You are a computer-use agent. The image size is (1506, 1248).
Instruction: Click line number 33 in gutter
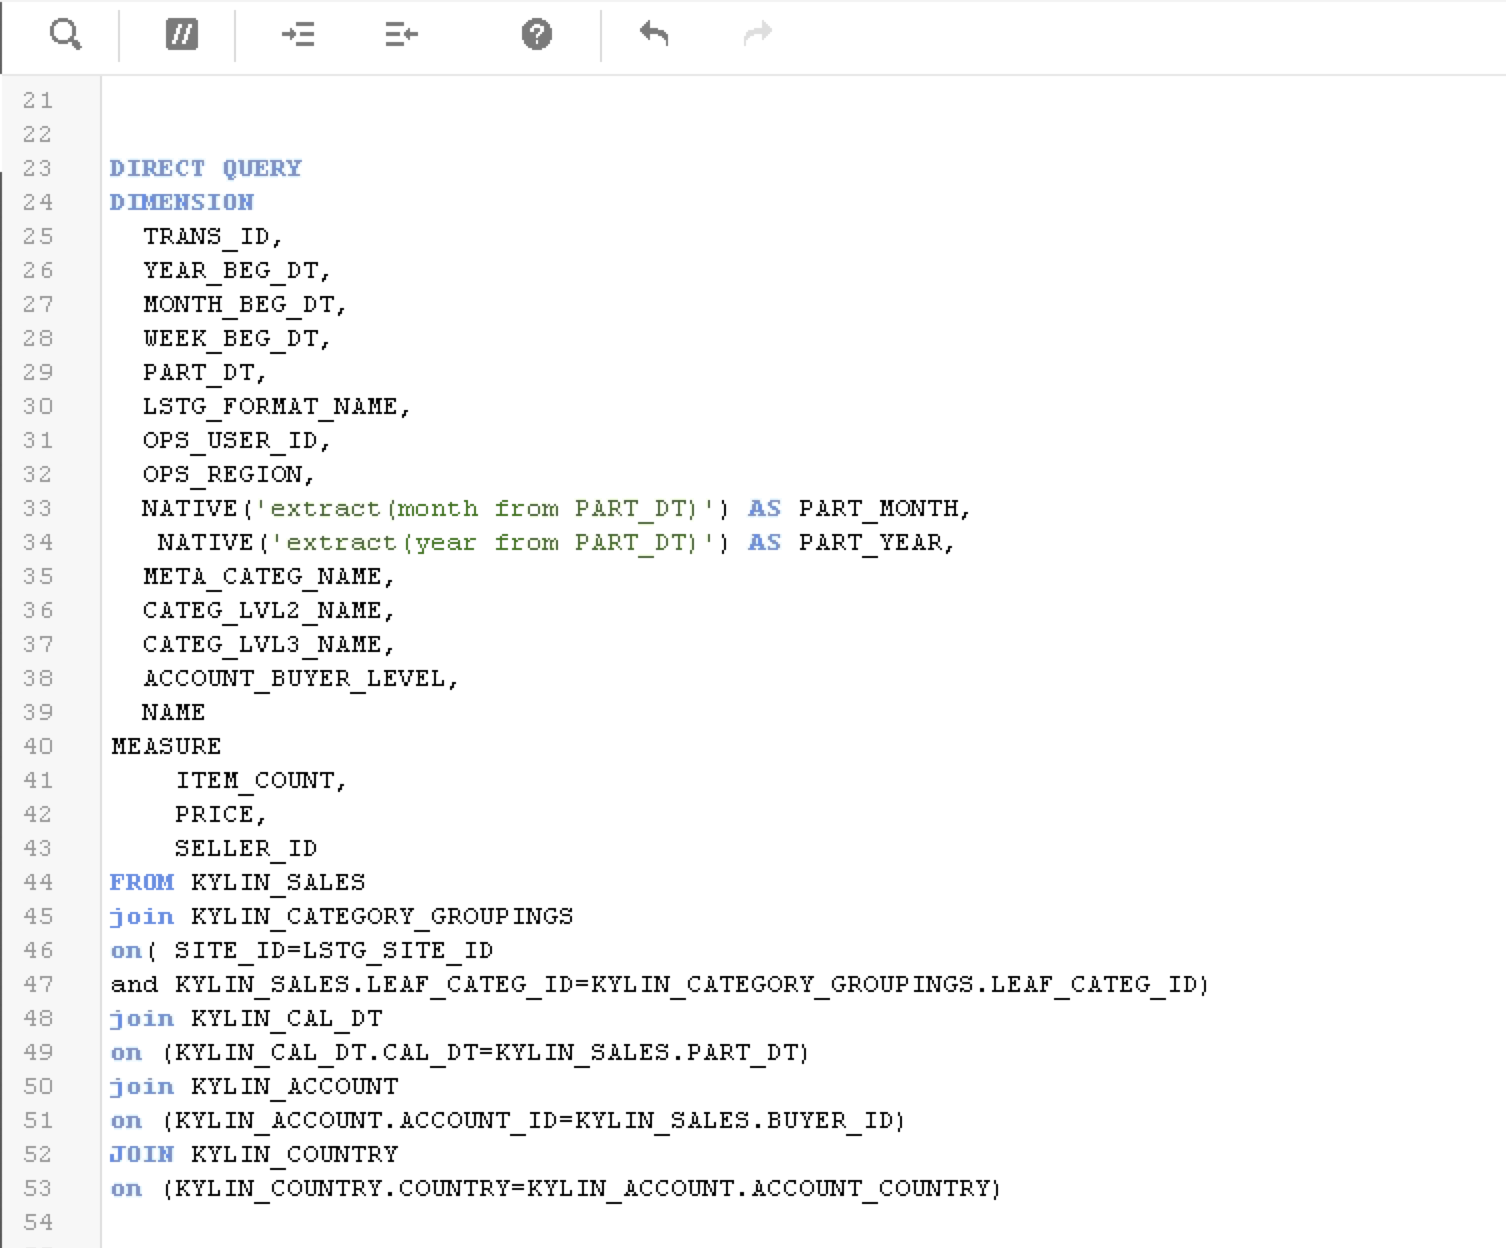[x=38, y=508]
